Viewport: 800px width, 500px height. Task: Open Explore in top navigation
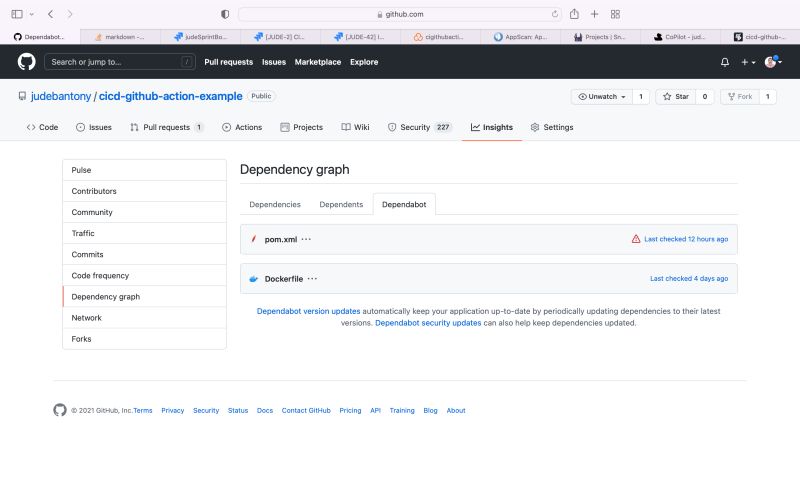(x=364, y=62)
